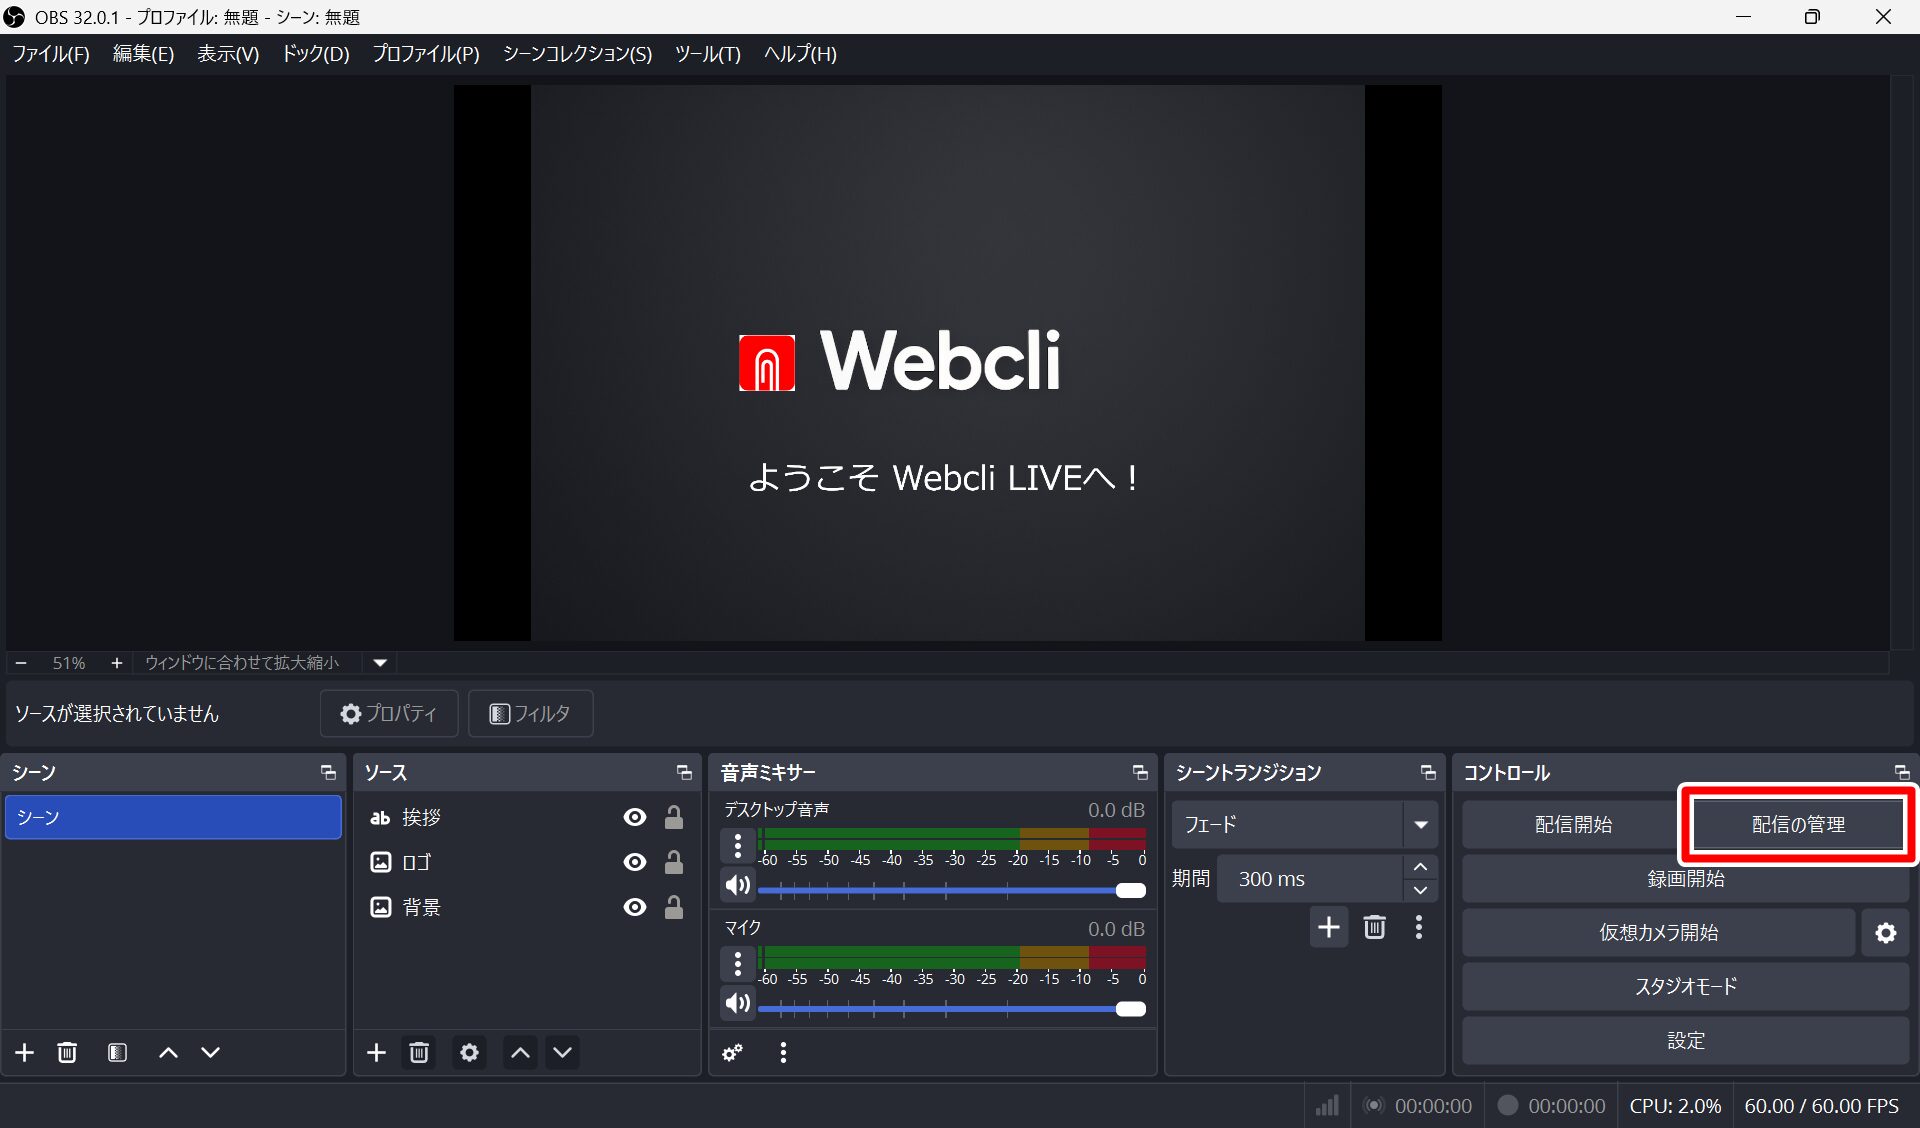Open virtual camera settings gear
This screenshot has height=1128, width=1920.
(1885, 933)
